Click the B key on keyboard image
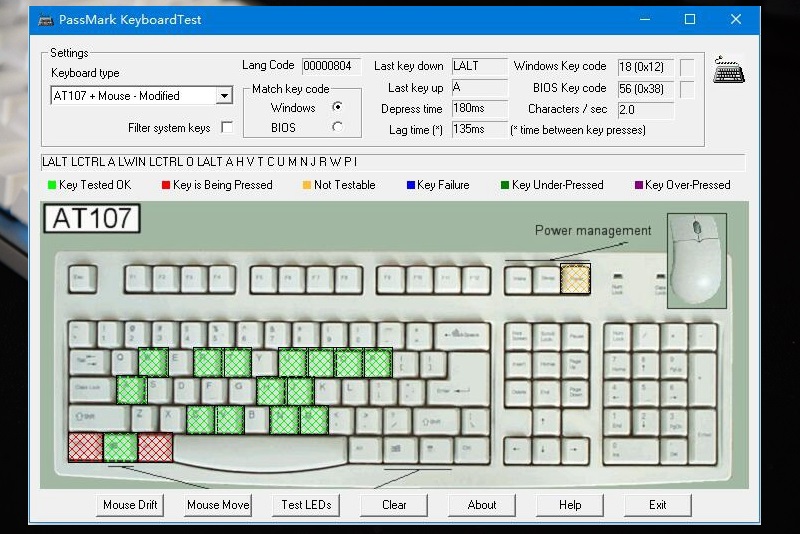Viewport: 800px width, 534px height. coord(256,419)
